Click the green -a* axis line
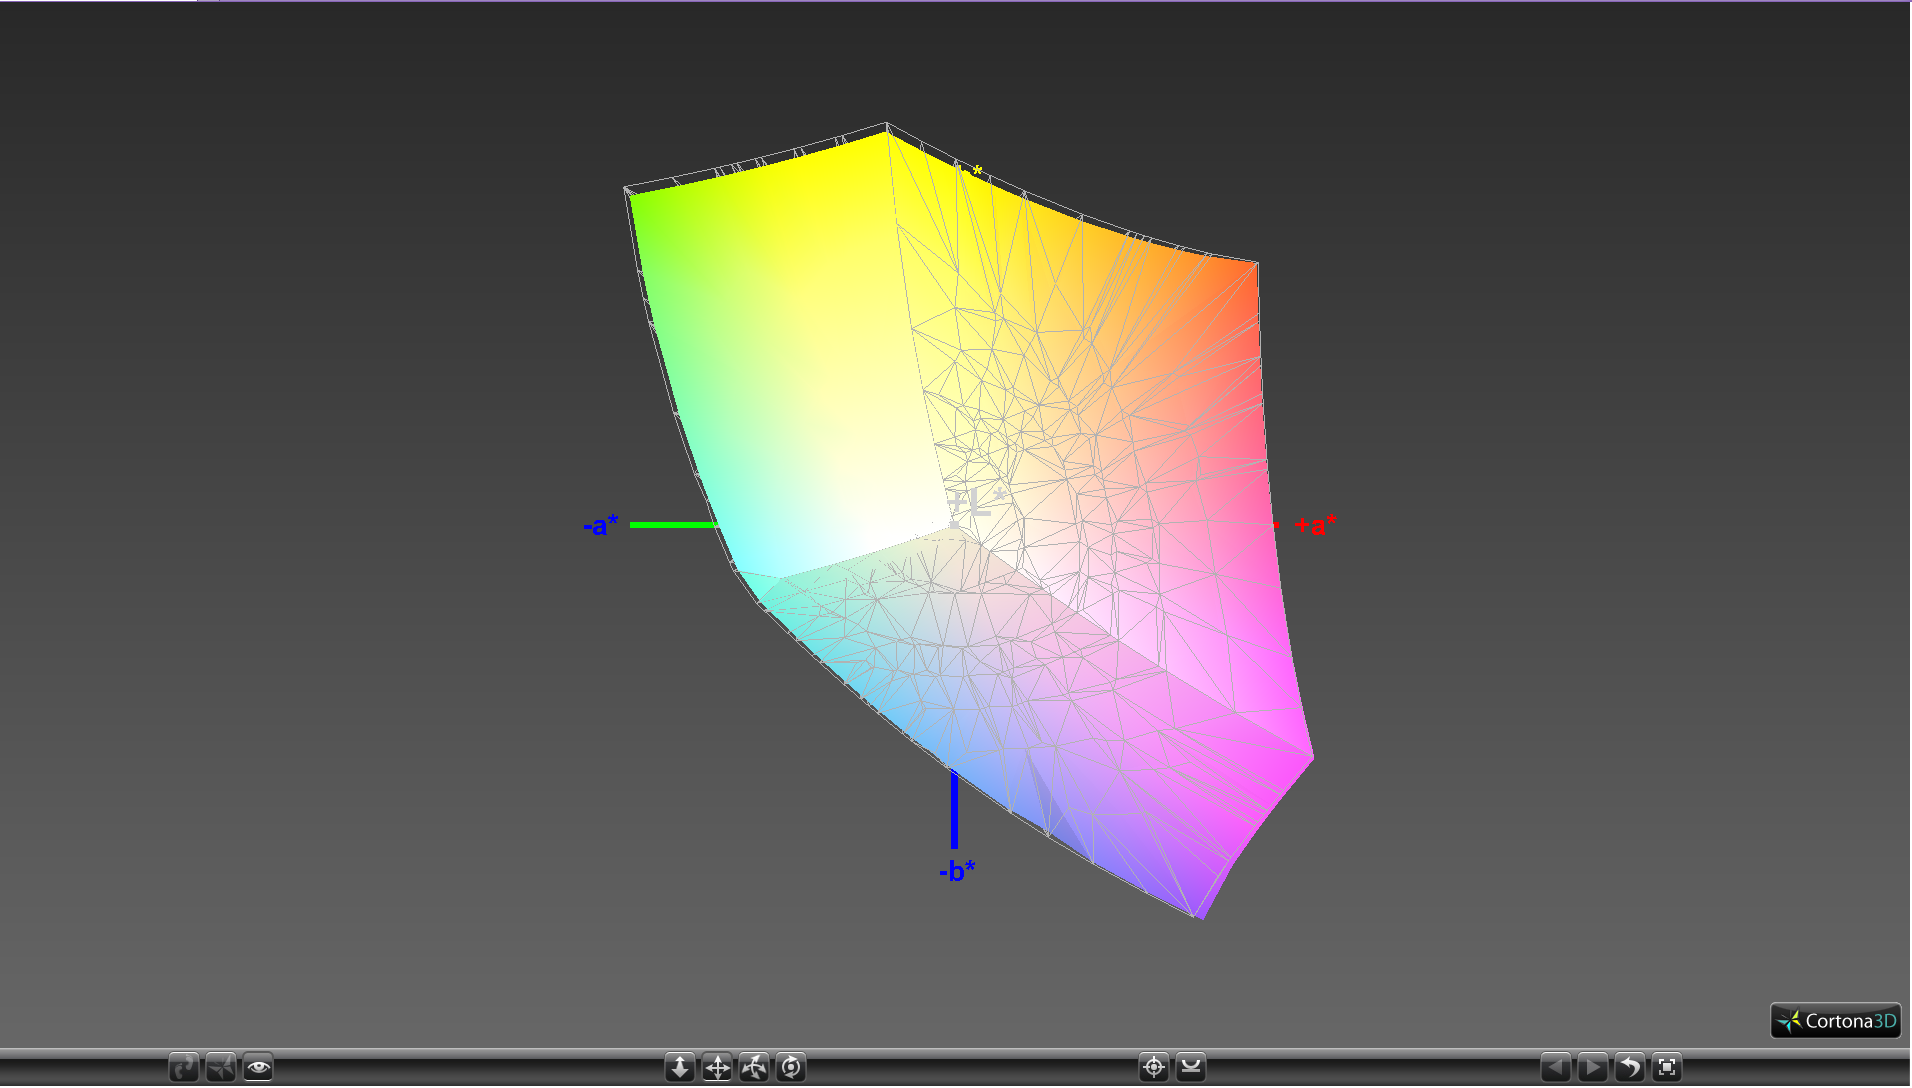 tap(674, 525)
